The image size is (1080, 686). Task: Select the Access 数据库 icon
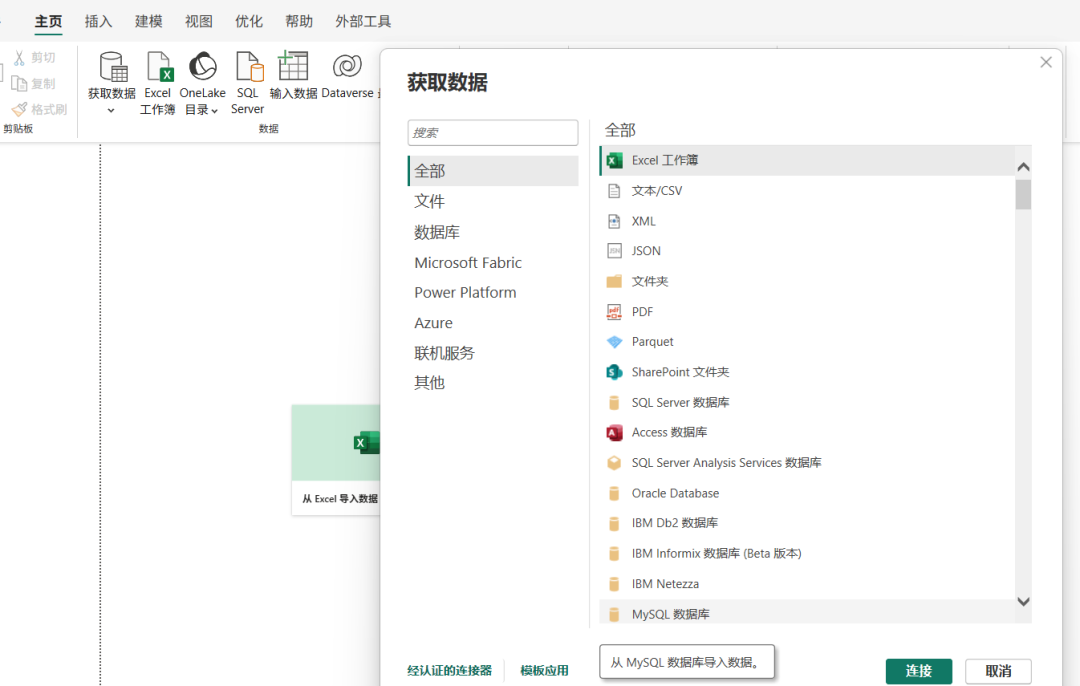(x=614, y=433)
